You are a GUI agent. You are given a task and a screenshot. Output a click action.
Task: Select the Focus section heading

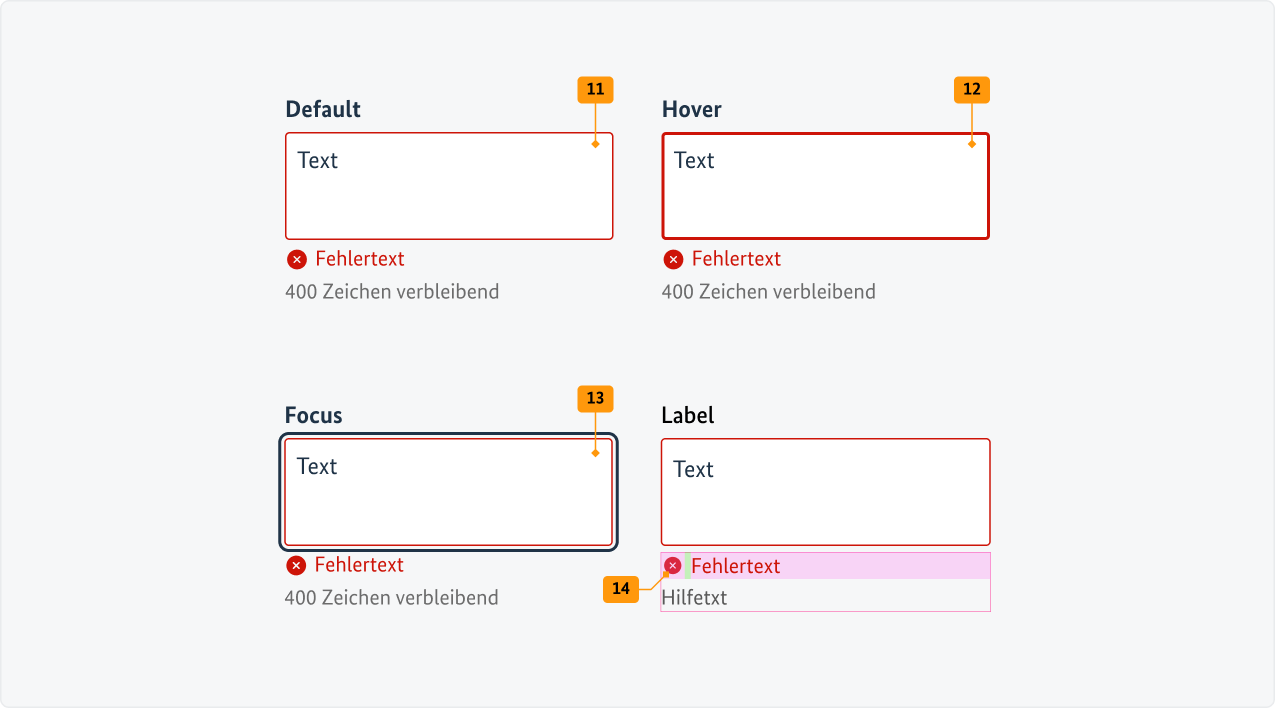pos(313,415)
